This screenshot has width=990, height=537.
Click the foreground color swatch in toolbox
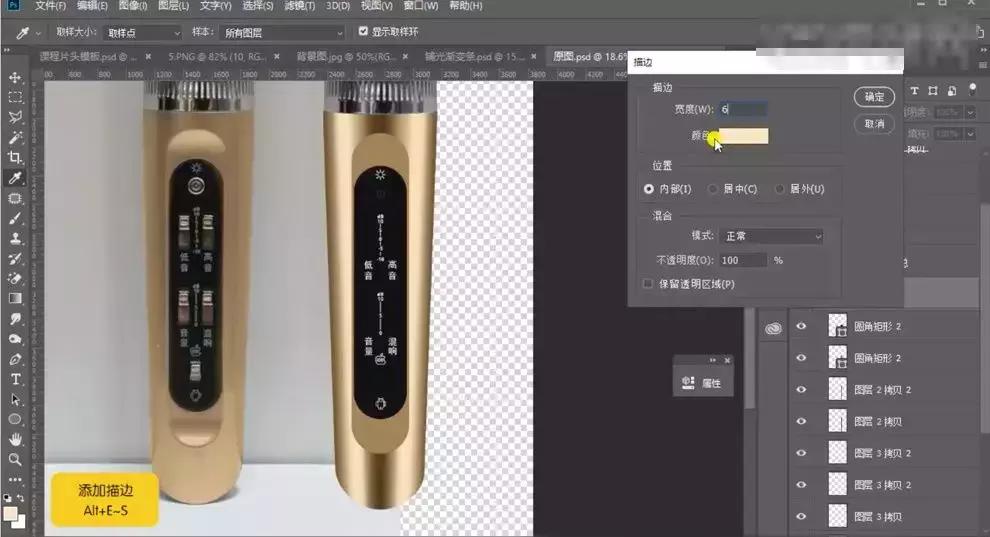click(x=10, y=514)
